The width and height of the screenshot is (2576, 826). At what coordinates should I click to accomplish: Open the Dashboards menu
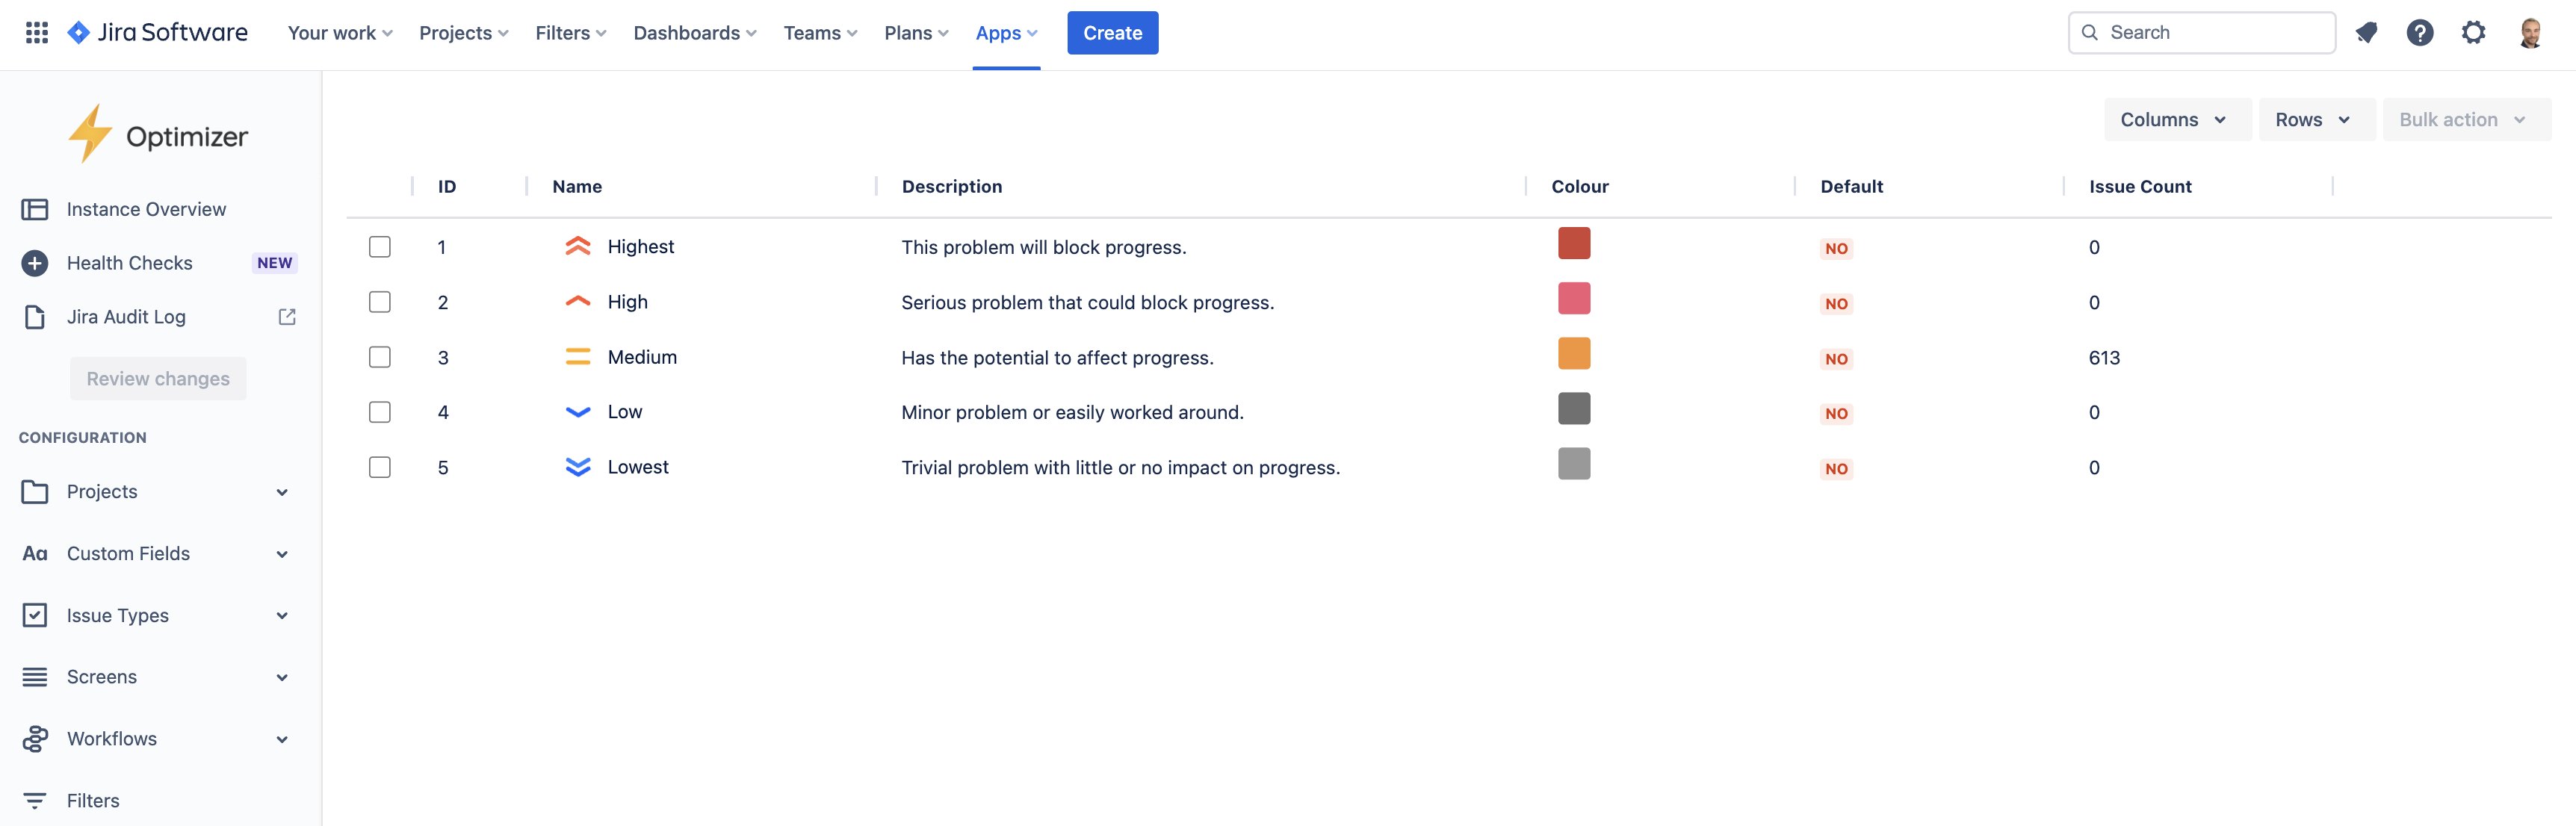[x=694, y=33]
